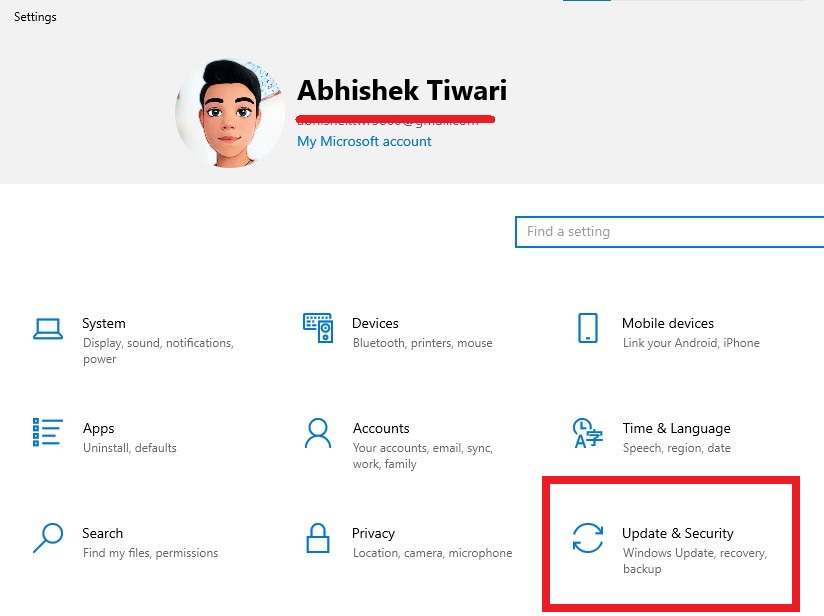Click 'Link your Android, iPhone' description
The width and height of the screenshot is (824, 616).
(x=691, y=343)
